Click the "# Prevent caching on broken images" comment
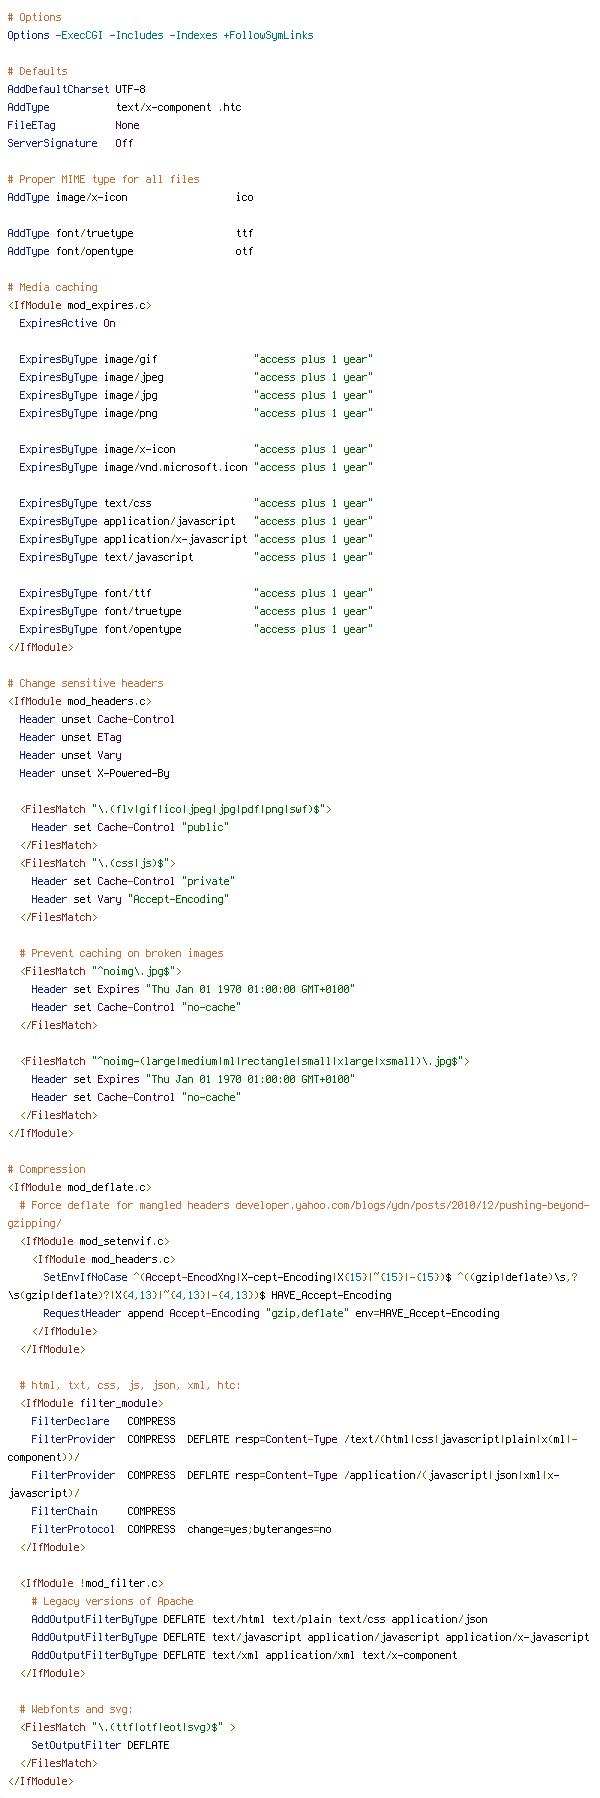The height and width of the screenshot is (1798, 600). (x=121, y=953)
